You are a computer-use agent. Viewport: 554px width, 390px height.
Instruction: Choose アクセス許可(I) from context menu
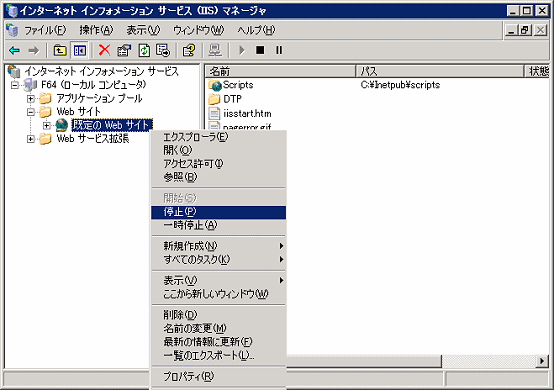click(x=218, y=164)
